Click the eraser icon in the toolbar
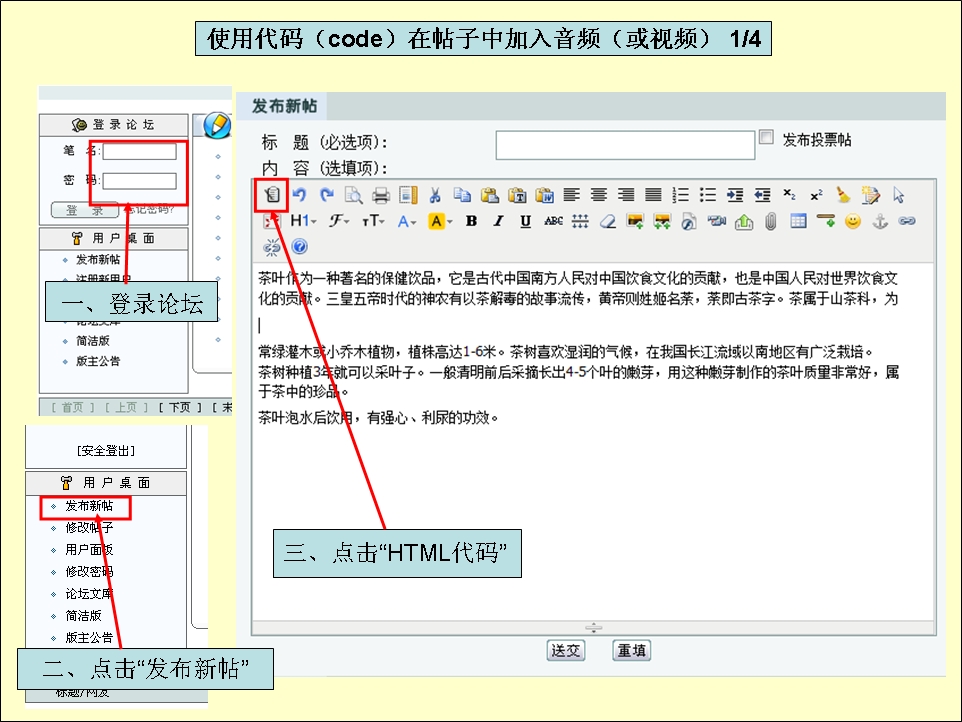Image resolution: width=962 pixels, height=722 pixels. pos(607,221)
